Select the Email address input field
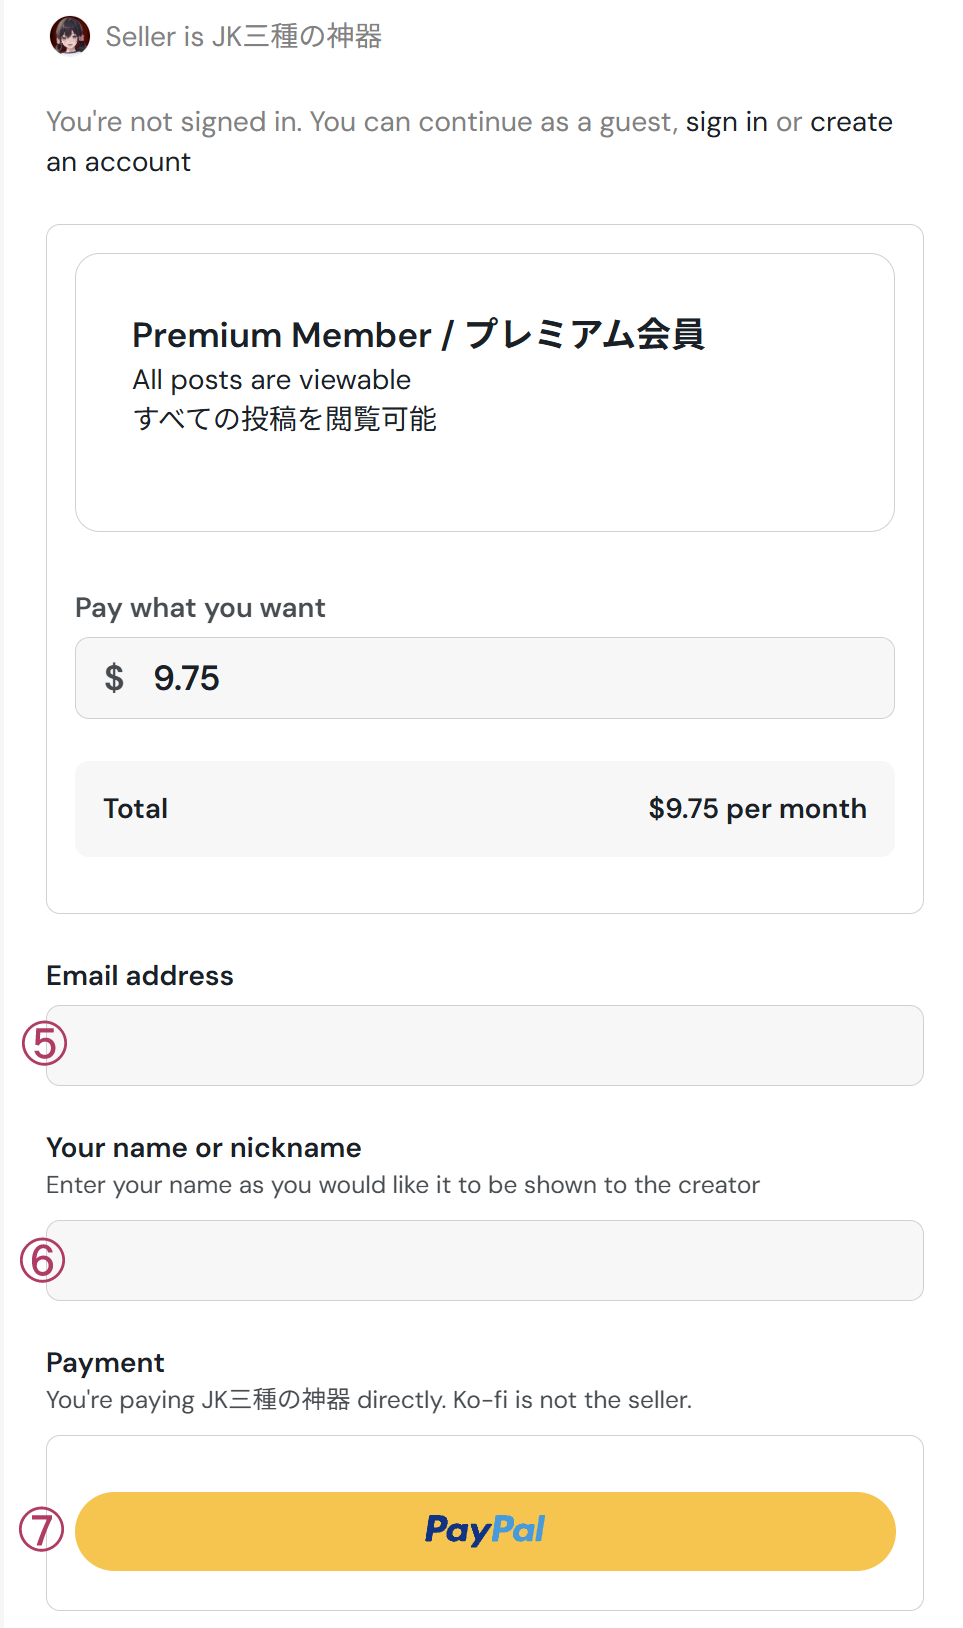The width and height of the screenshot is (963, 1628). pos(485,1045)
